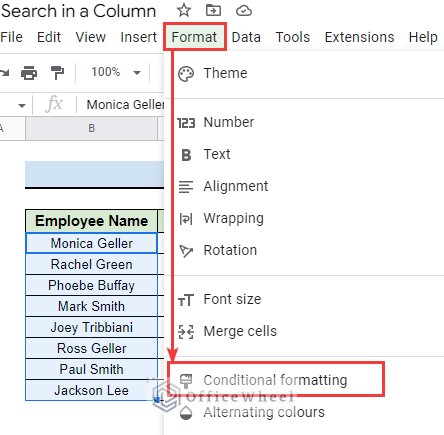Click the move to folder icon
This screenshot has height=435, width=444.
(x=213, y=11)
